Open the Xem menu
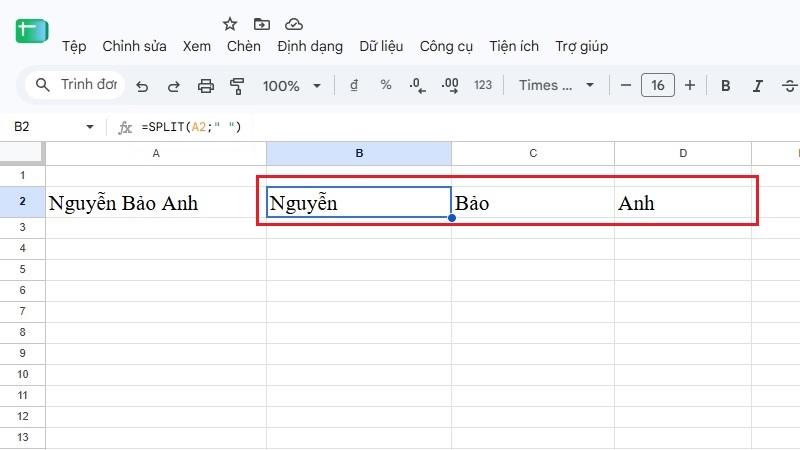Screen dimensions: 800x450 tap(196, 46)
